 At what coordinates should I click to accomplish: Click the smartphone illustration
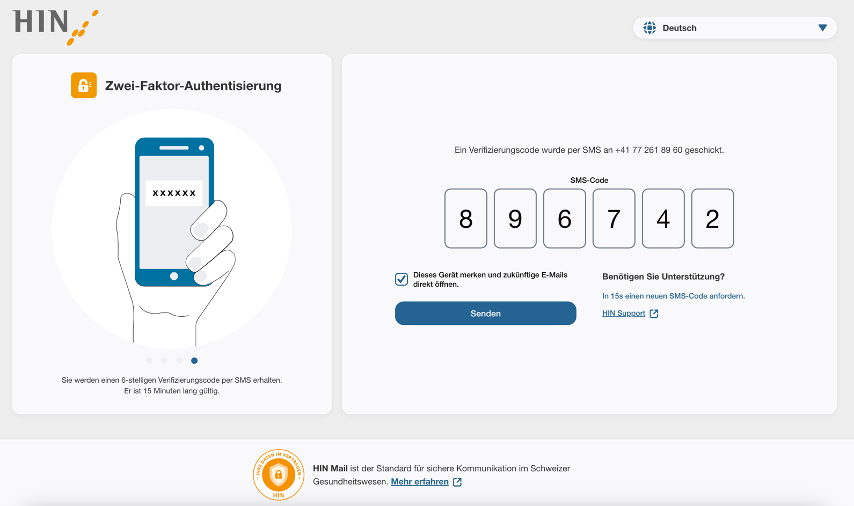click(x=174, y=210)
